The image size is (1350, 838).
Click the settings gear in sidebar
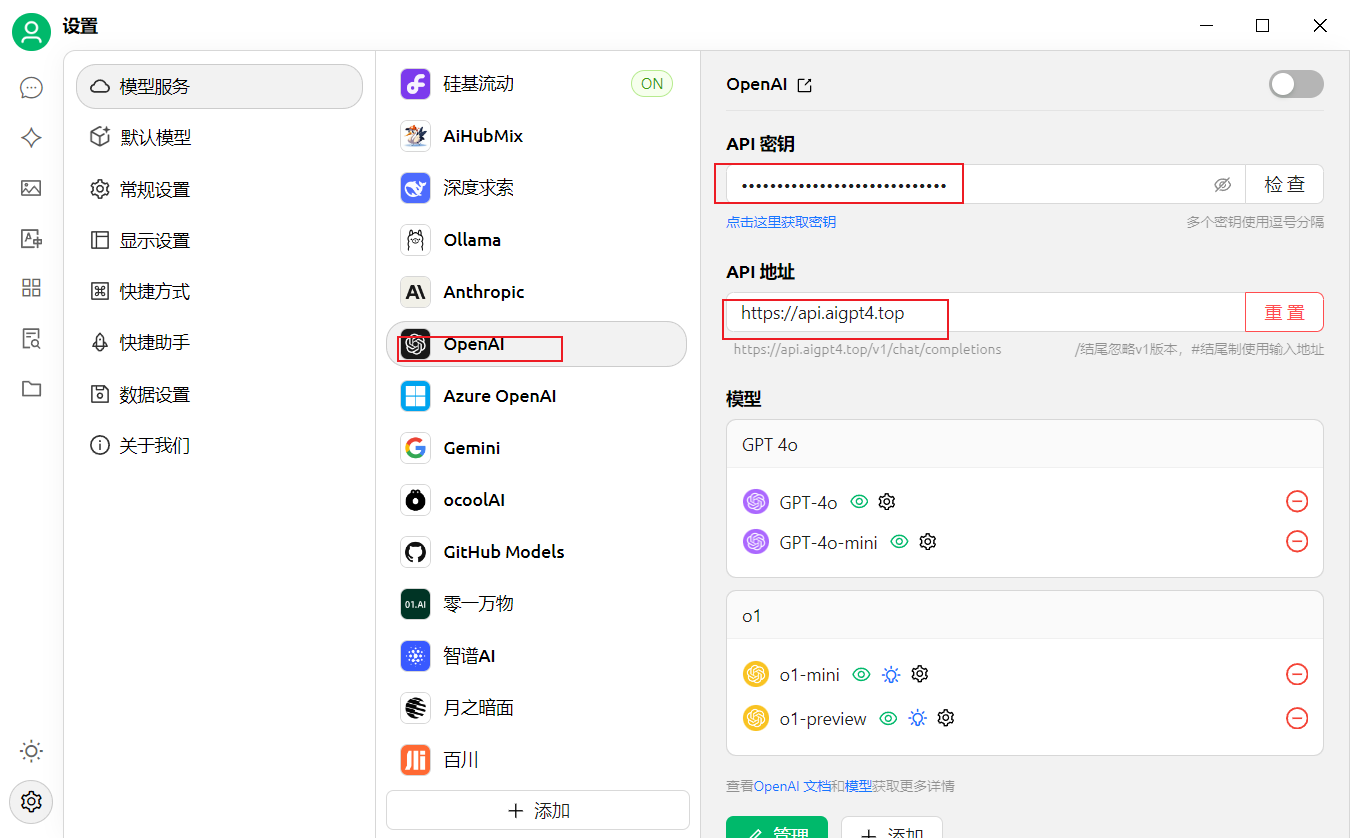(31, 801)
